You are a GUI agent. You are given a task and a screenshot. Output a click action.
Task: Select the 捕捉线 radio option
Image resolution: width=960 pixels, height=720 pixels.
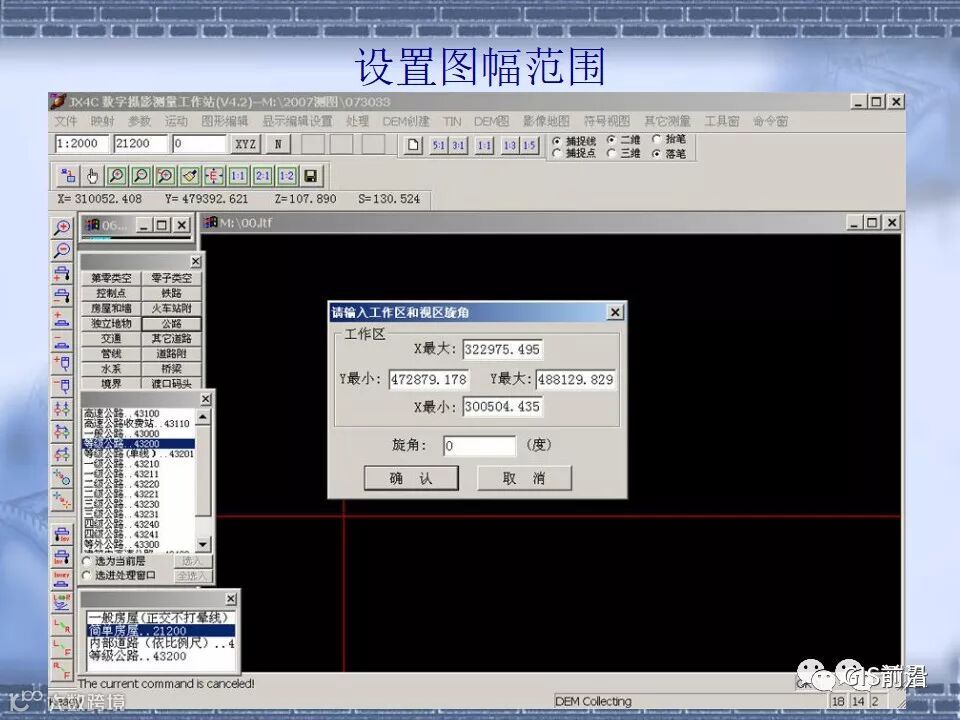574,140
